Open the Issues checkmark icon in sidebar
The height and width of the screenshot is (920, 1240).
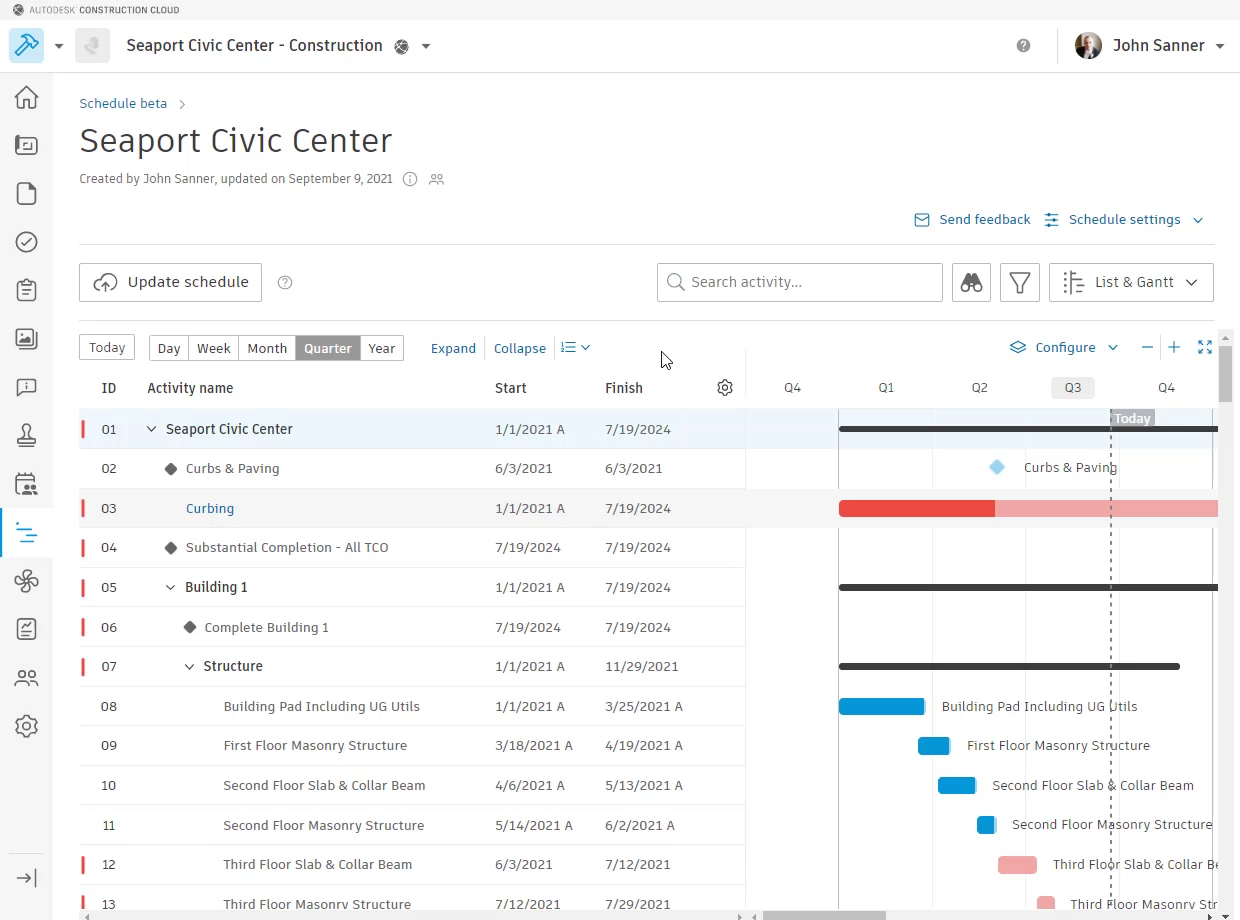coord(26,242)
